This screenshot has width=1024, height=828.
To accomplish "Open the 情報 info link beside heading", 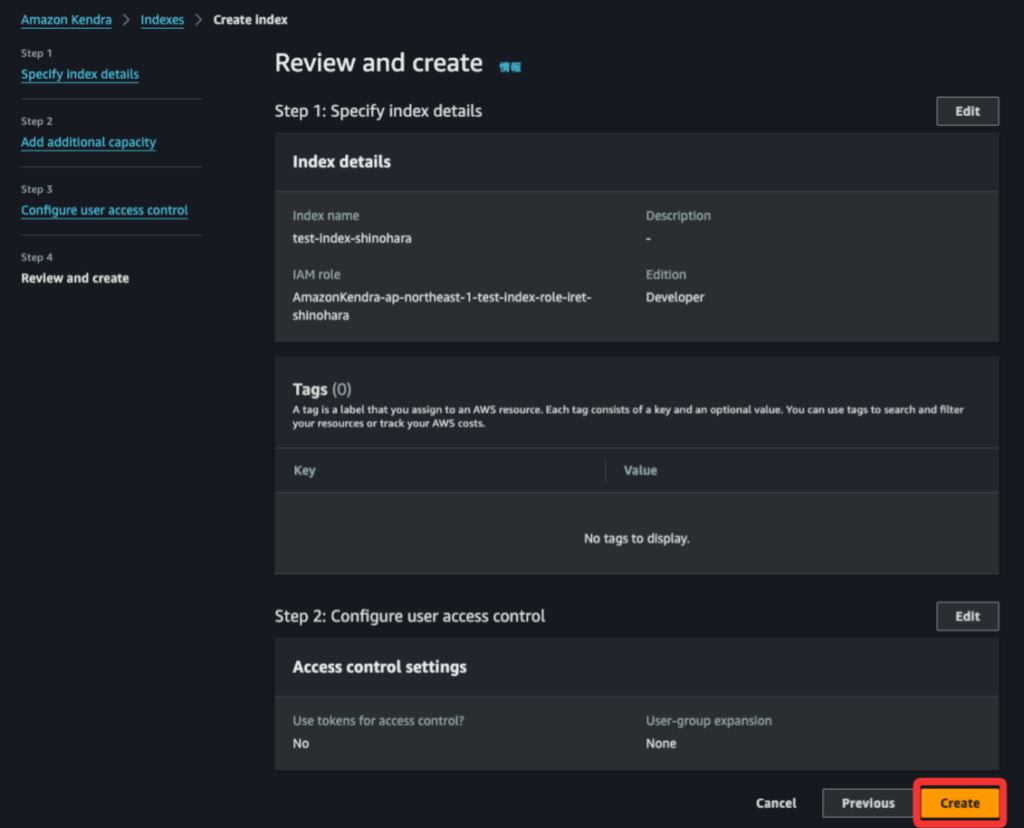I will pos(510,67).
